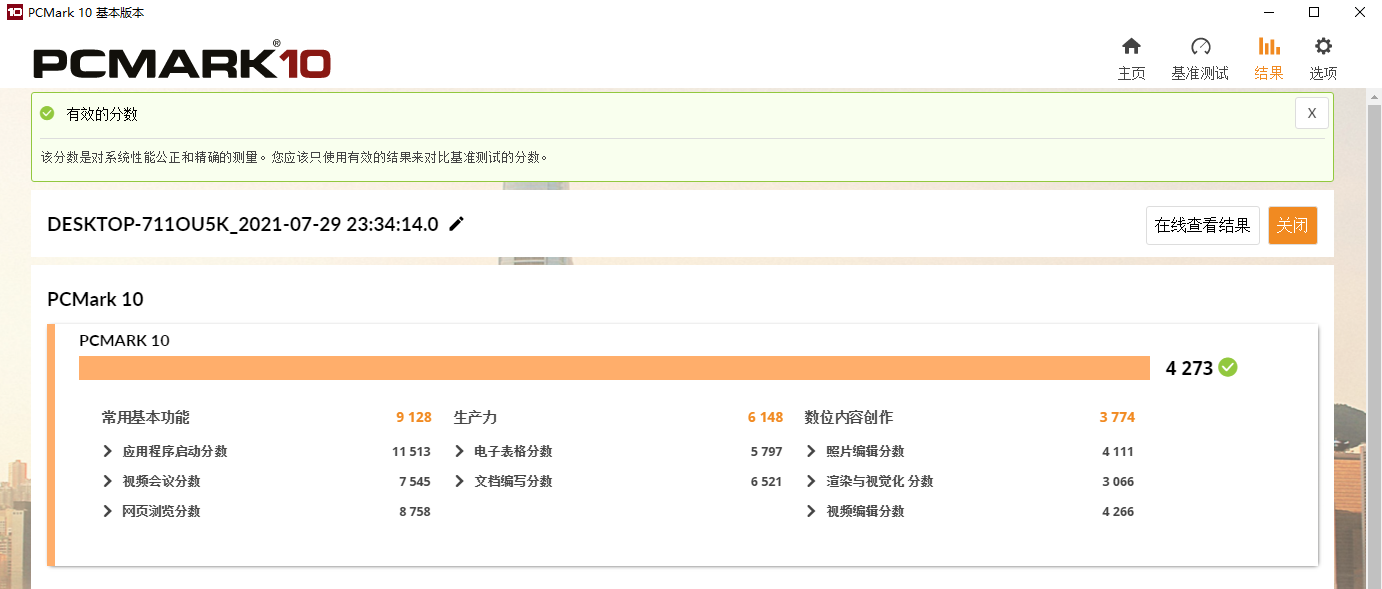
Task: Click the essentials score 9 128
Action: tap(413, 417)
